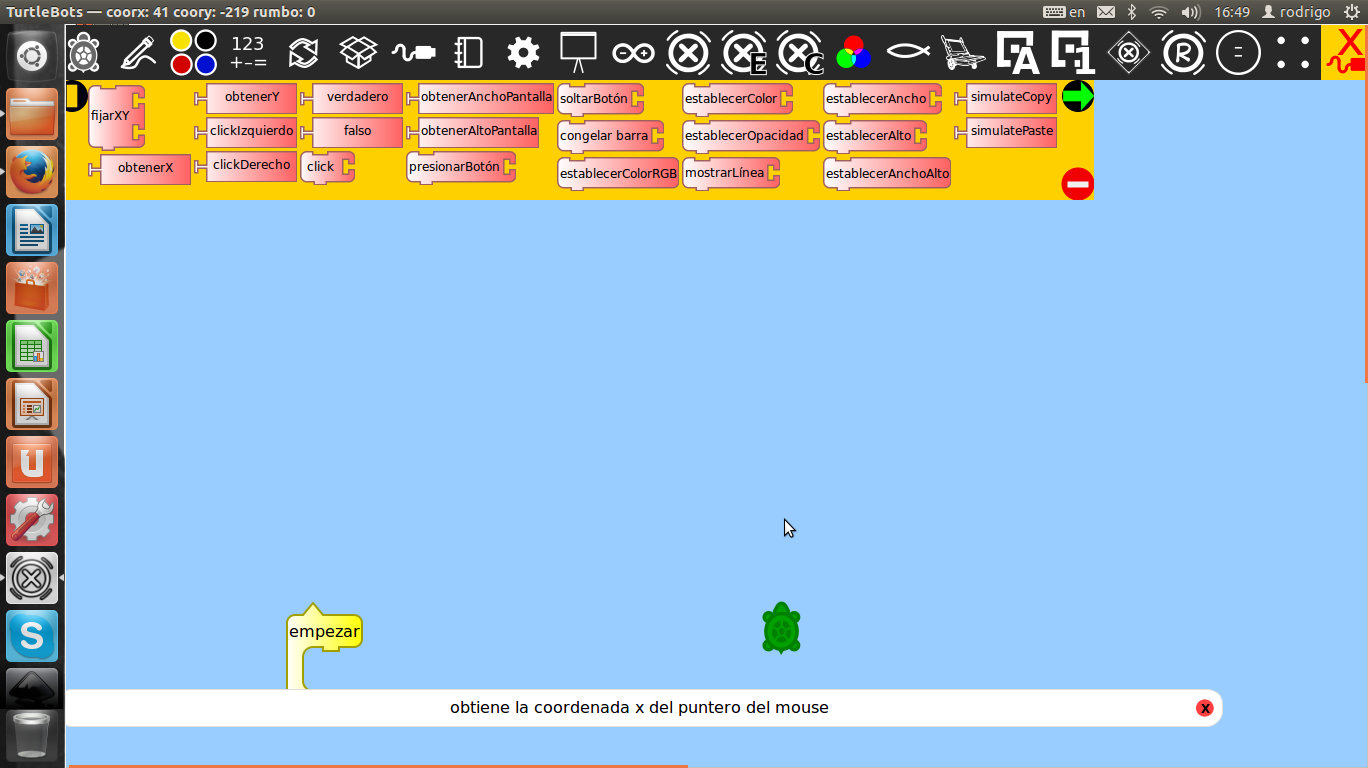1368x768 pixels.
Task: Select the establecerAlto block
Action: tap(875, 136)
